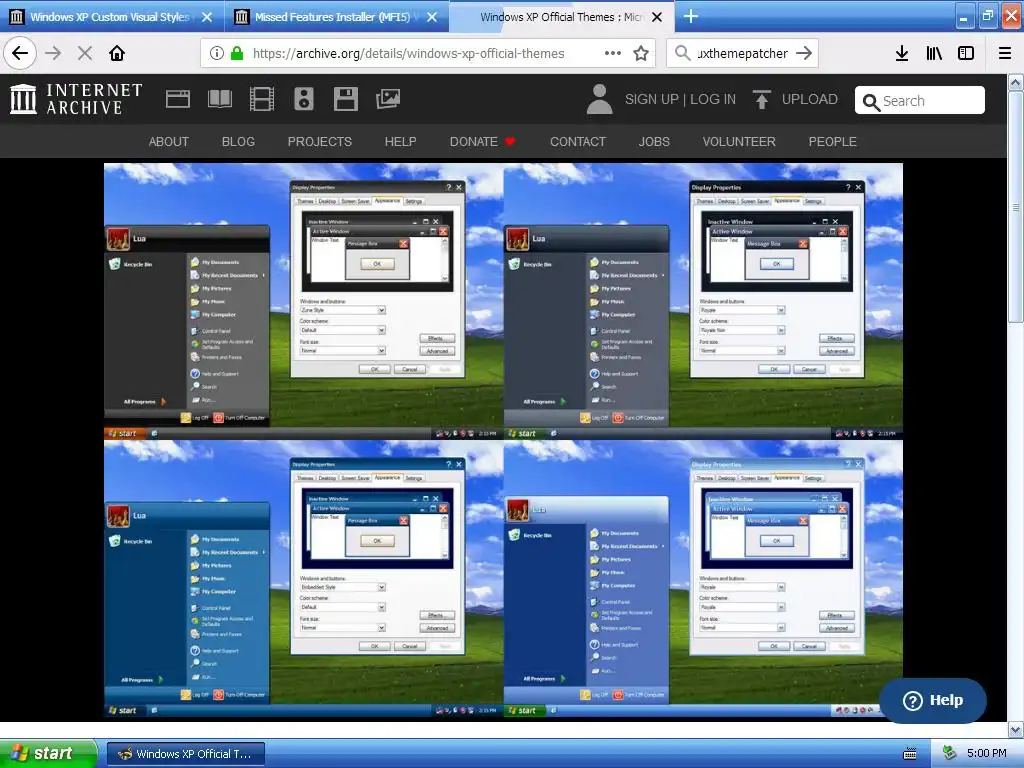View the themes preview screenshot image
The image size is (1024, 768).
(504, 441)
